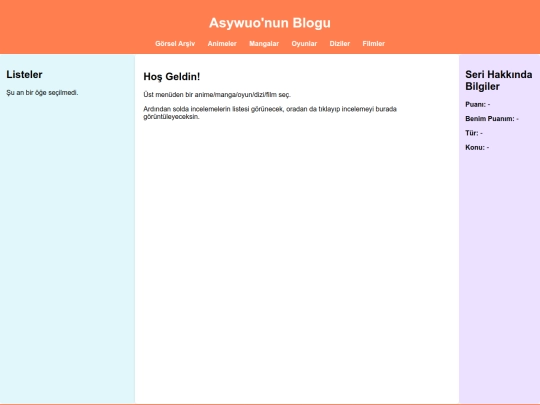
Task: Click the Seri Hakkında Bilgiler heading
Action: coord(499,80)
